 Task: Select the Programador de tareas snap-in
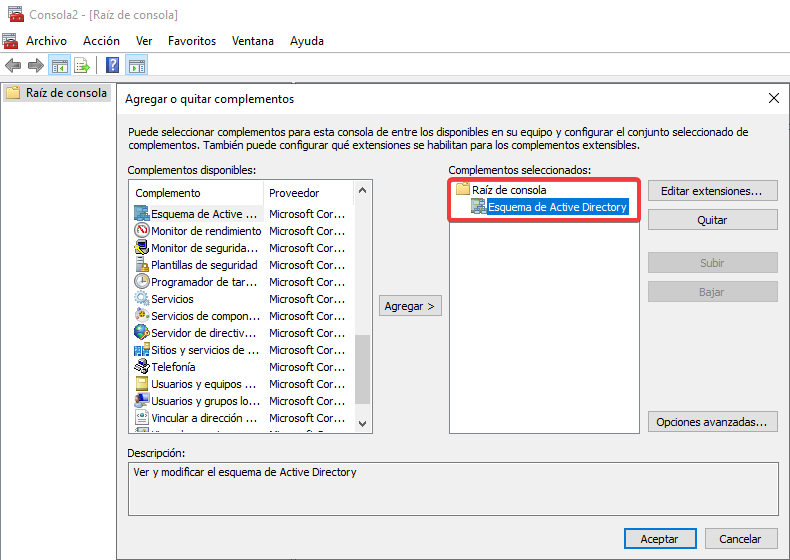(203, 282)
